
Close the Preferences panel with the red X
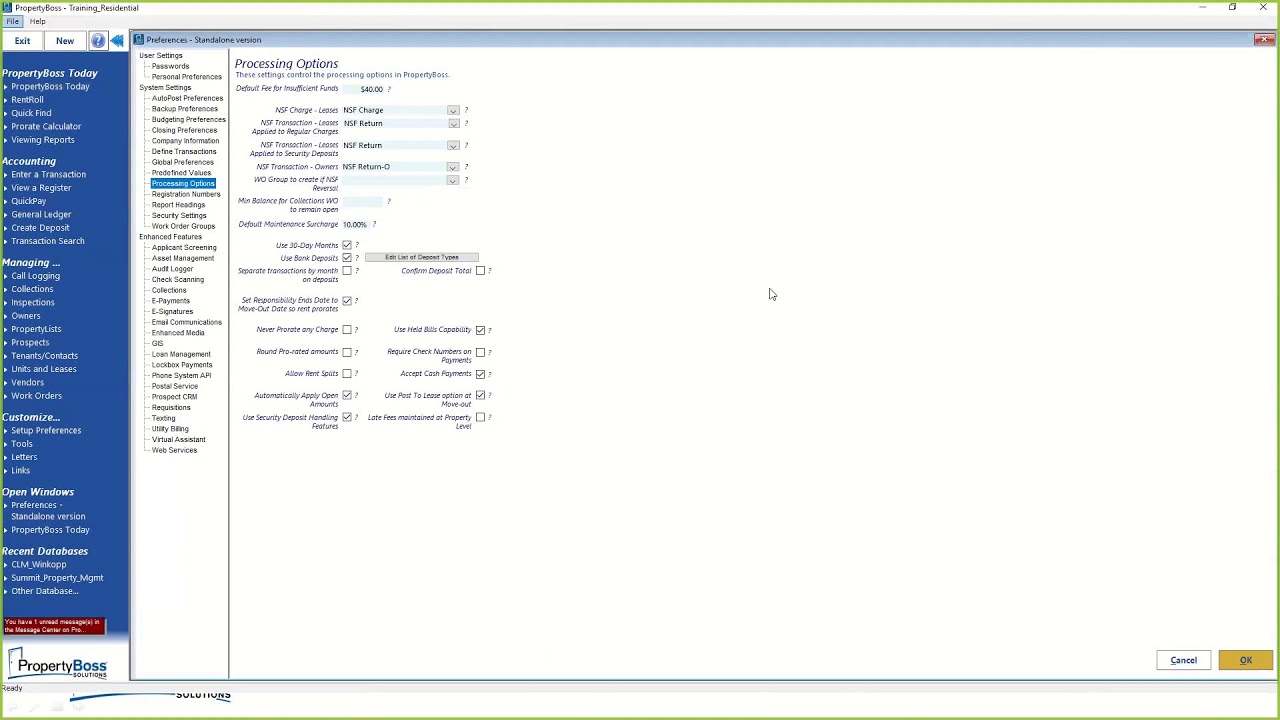pyautogui.click(x=1264, y=39)
